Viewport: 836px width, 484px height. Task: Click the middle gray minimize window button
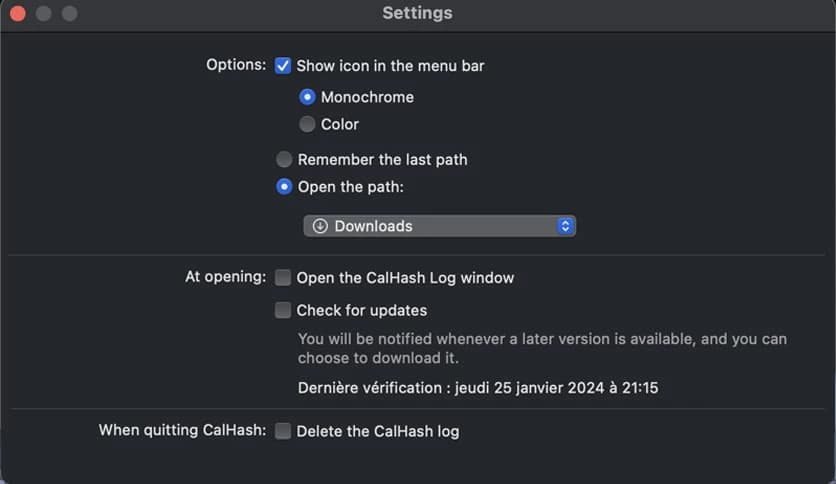click(x=43, y=14)
